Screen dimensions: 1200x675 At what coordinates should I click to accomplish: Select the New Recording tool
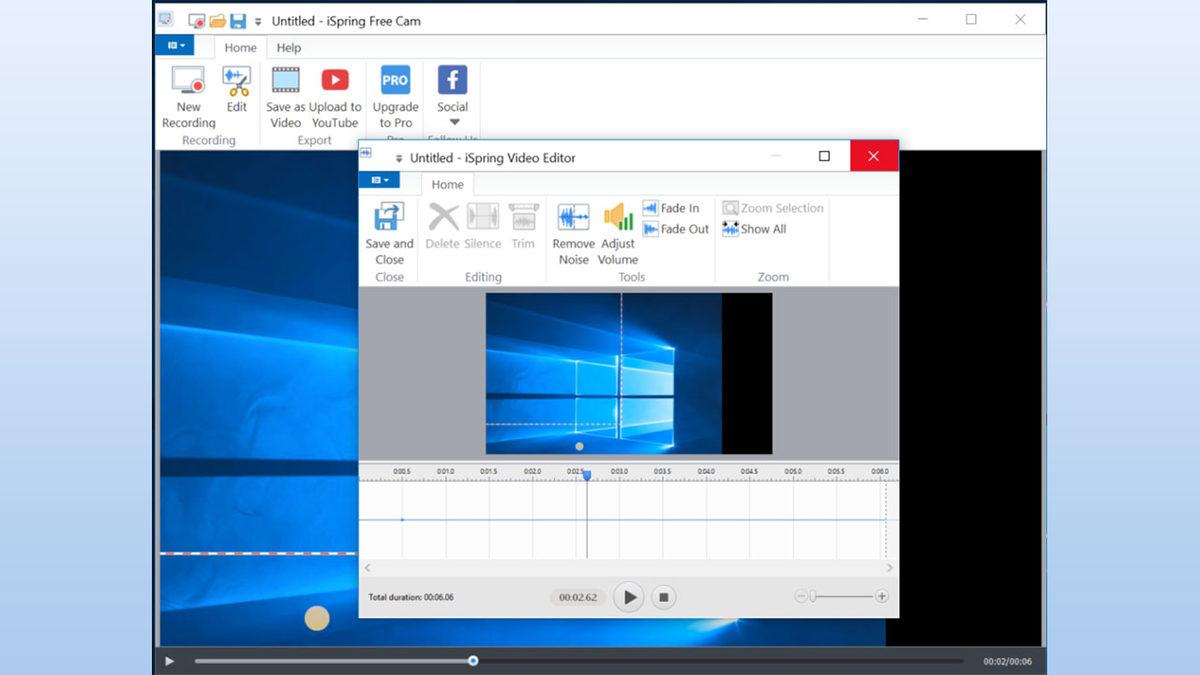188,96
